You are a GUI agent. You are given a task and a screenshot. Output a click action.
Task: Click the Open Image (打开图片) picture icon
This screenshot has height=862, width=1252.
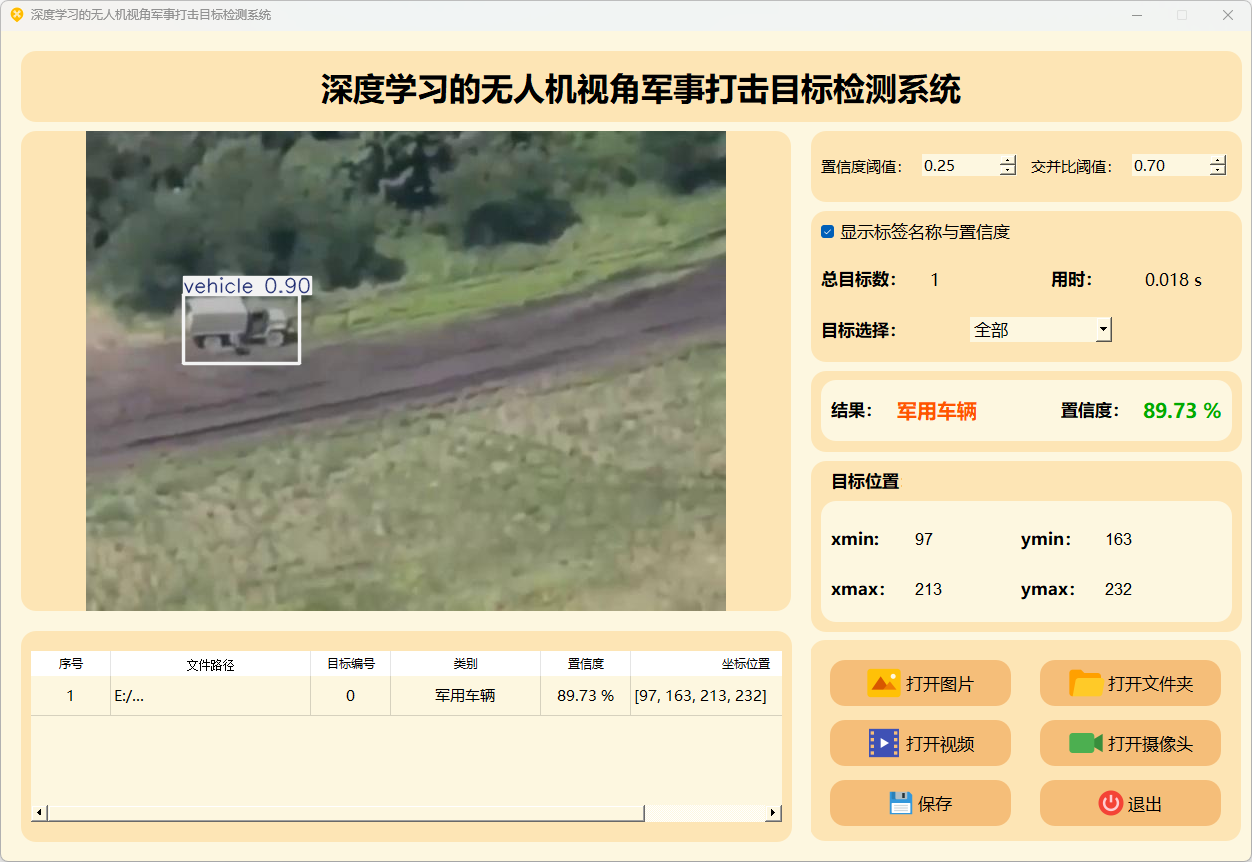884,683
